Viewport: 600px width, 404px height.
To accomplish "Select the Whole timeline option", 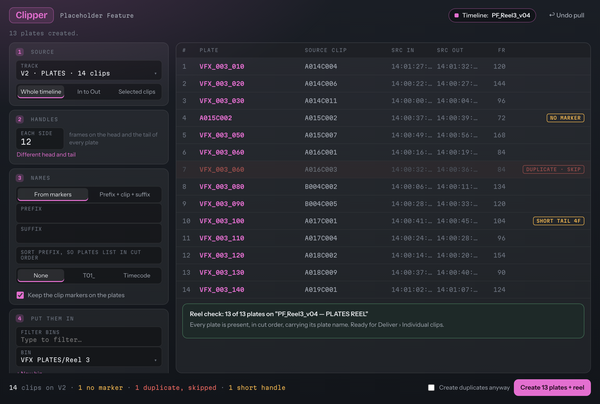I will [x=41, y=92].
